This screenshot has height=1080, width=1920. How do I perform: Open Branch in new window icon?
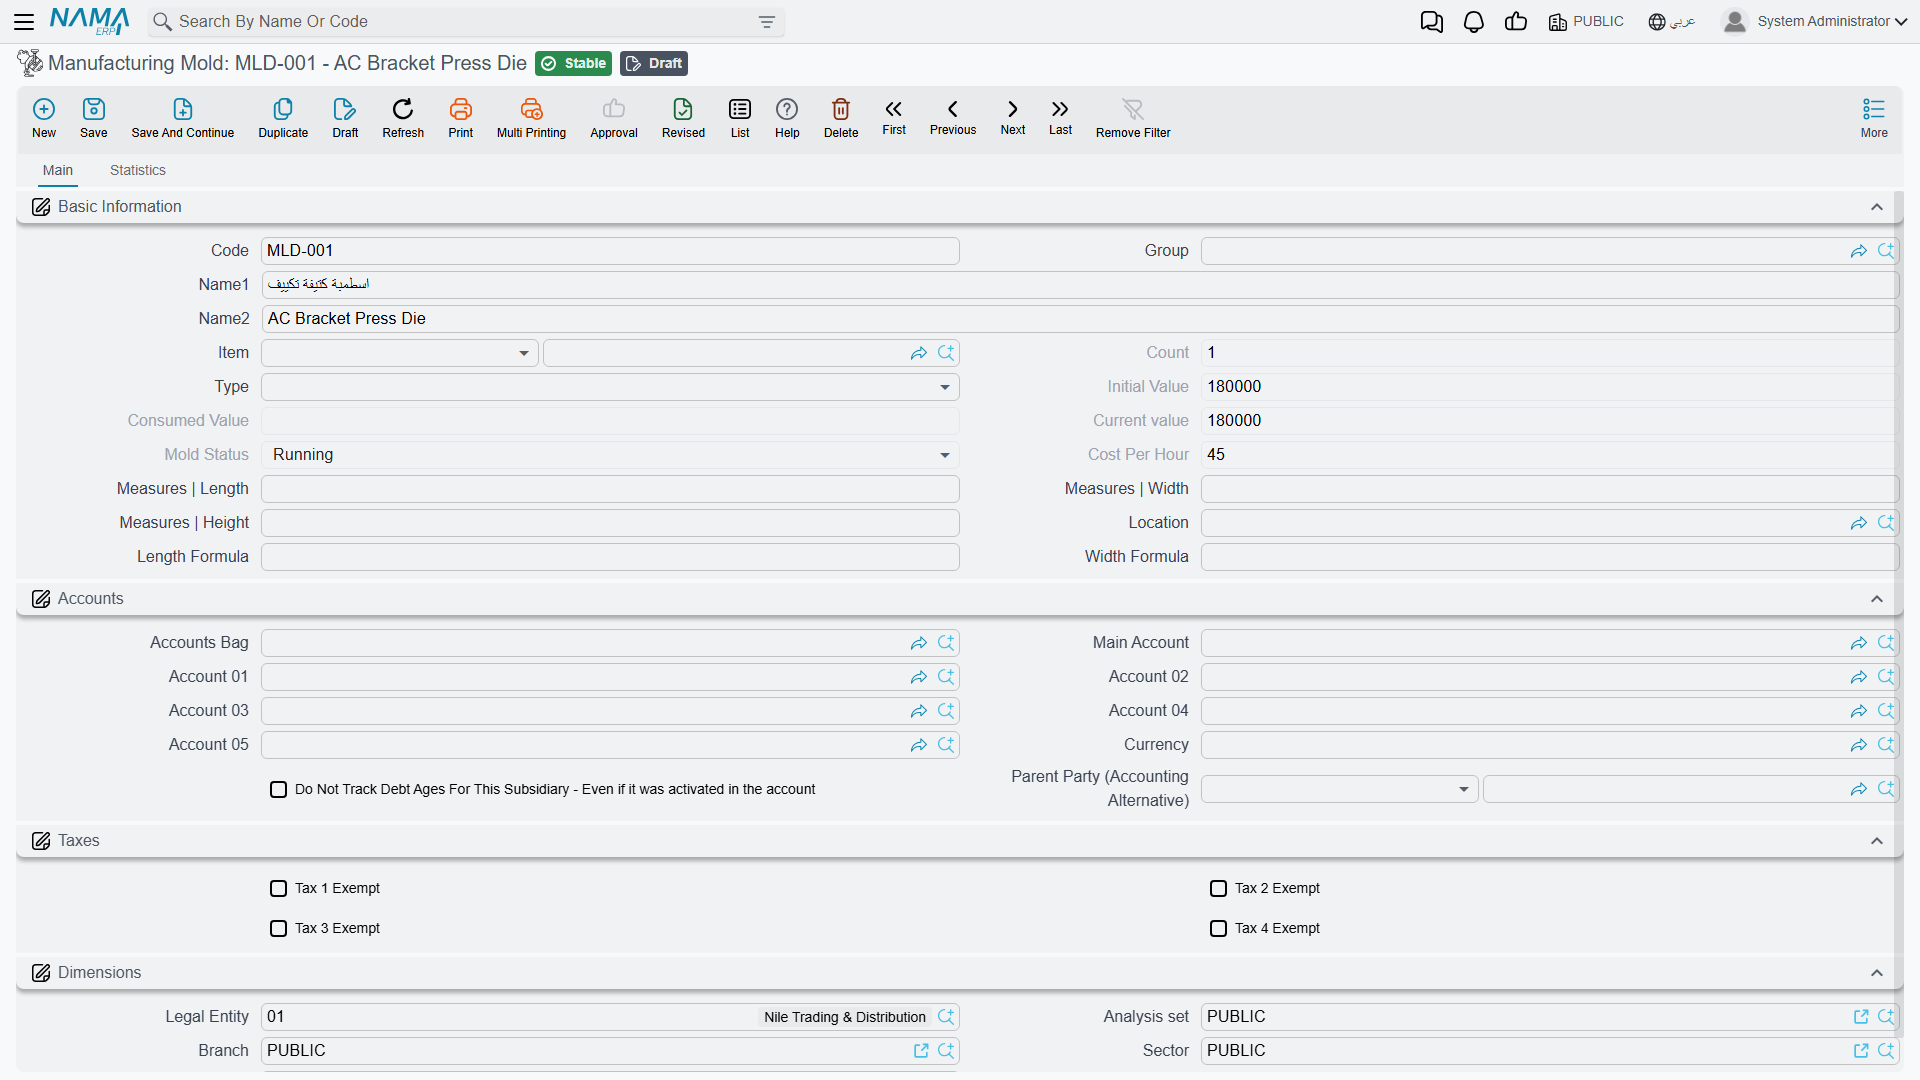click(x=921, y=1051)
